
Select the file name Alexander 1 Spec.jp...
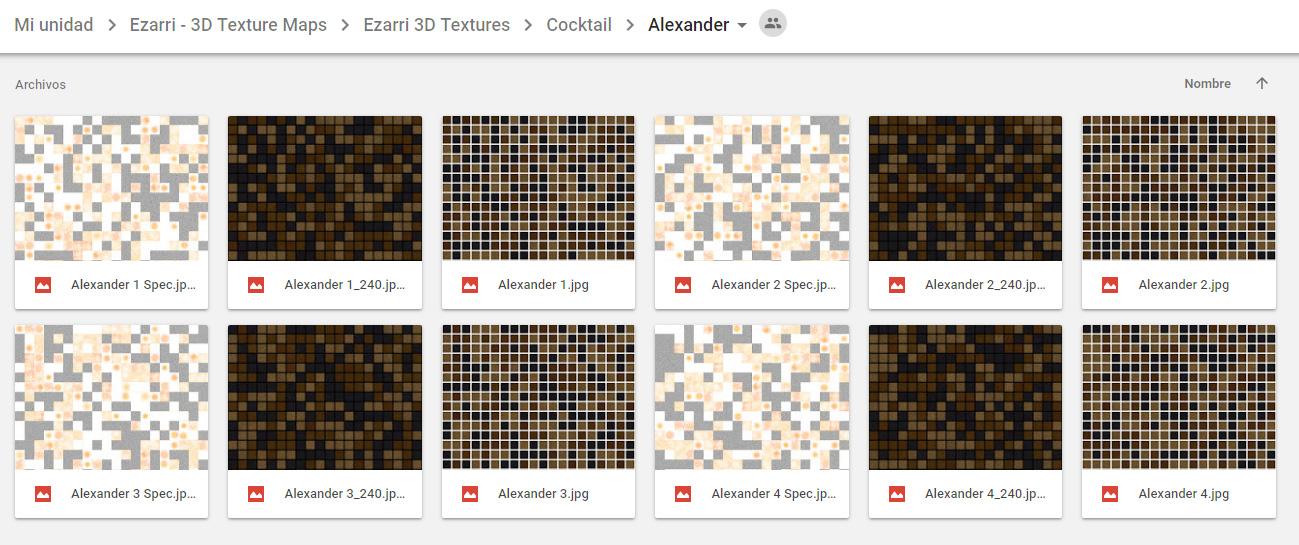133,285
